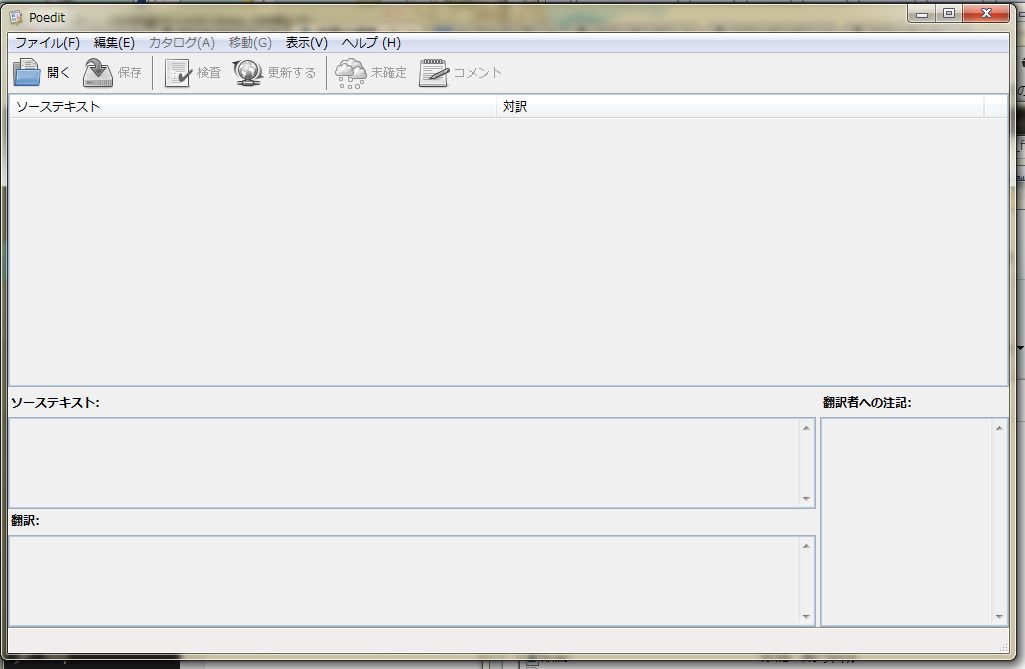The image size is (1025, 669).
Task: Click the 検査 (Validate) checkmark icon
Action: 178,73
